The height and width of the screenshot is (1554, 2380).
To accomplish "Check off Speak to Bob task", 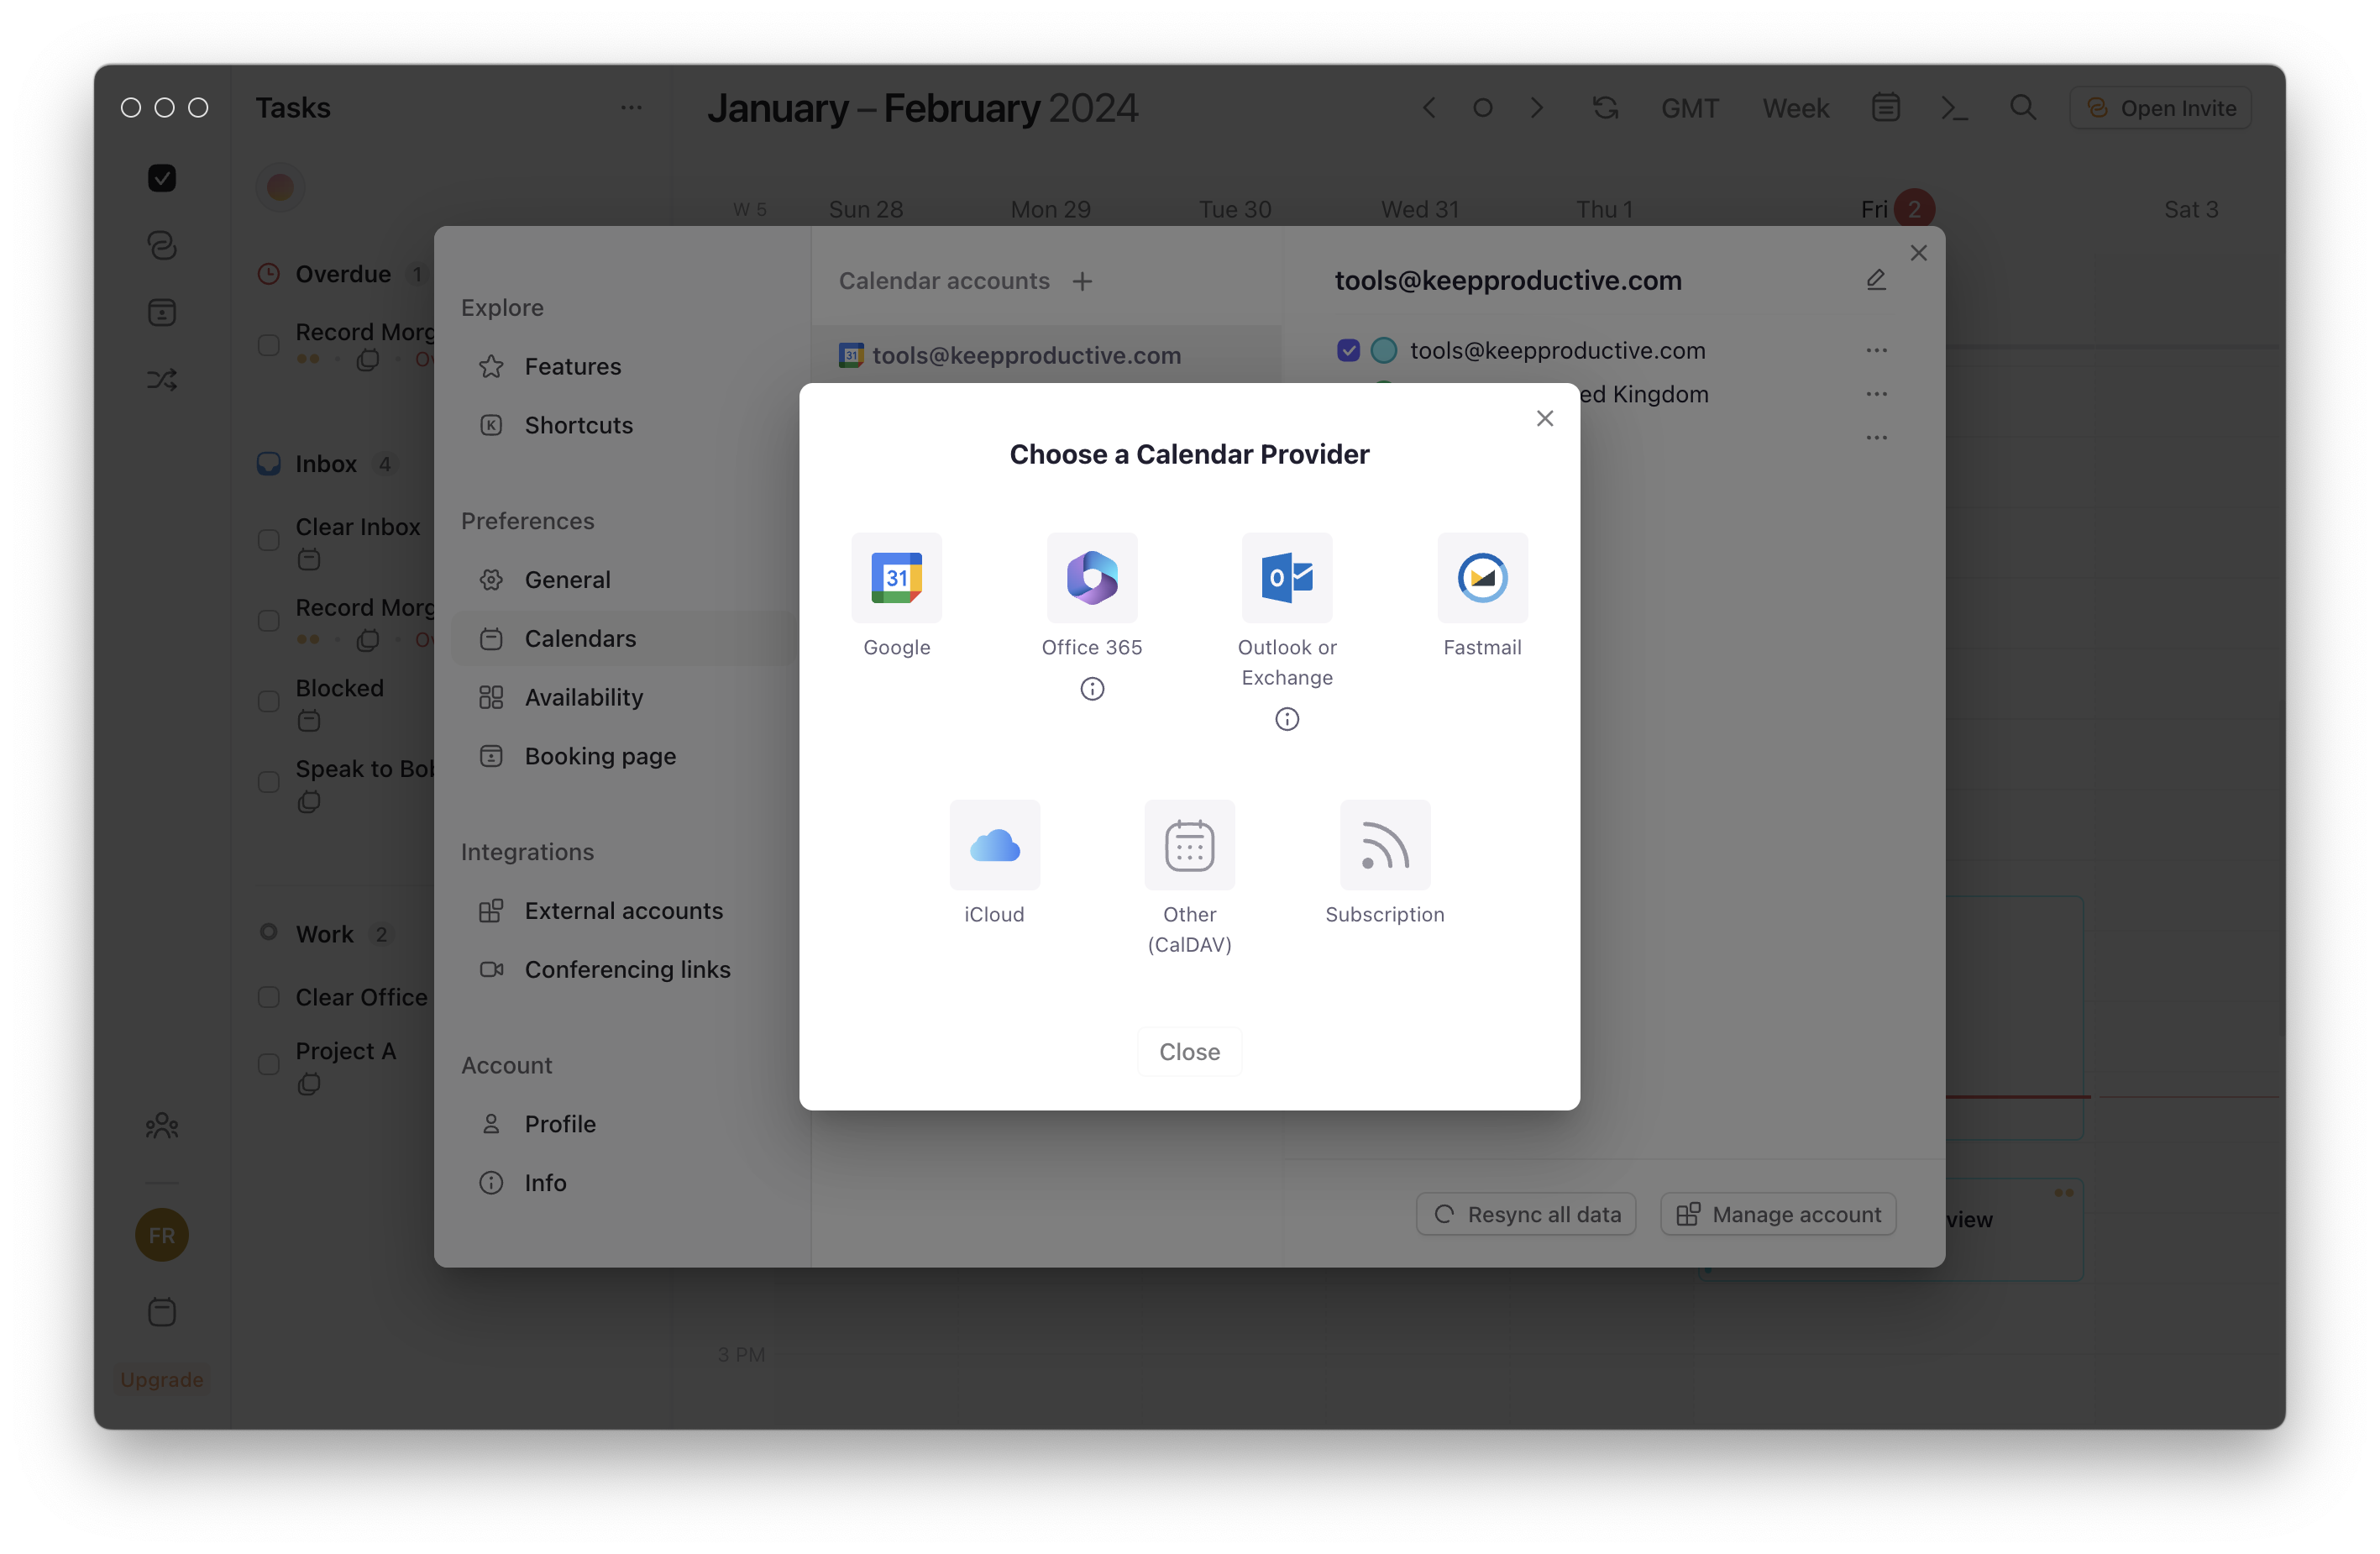I will point(269,782).
